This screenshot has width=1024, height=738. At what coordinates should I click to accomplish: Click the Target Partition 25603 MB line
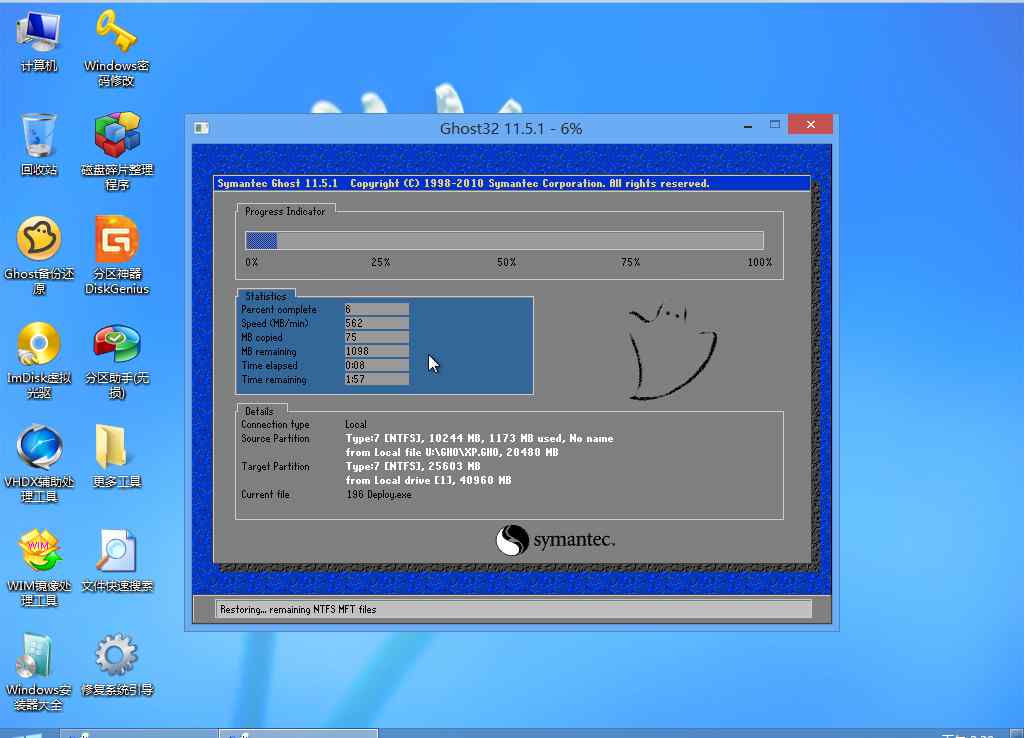click(x=413, y=466)
